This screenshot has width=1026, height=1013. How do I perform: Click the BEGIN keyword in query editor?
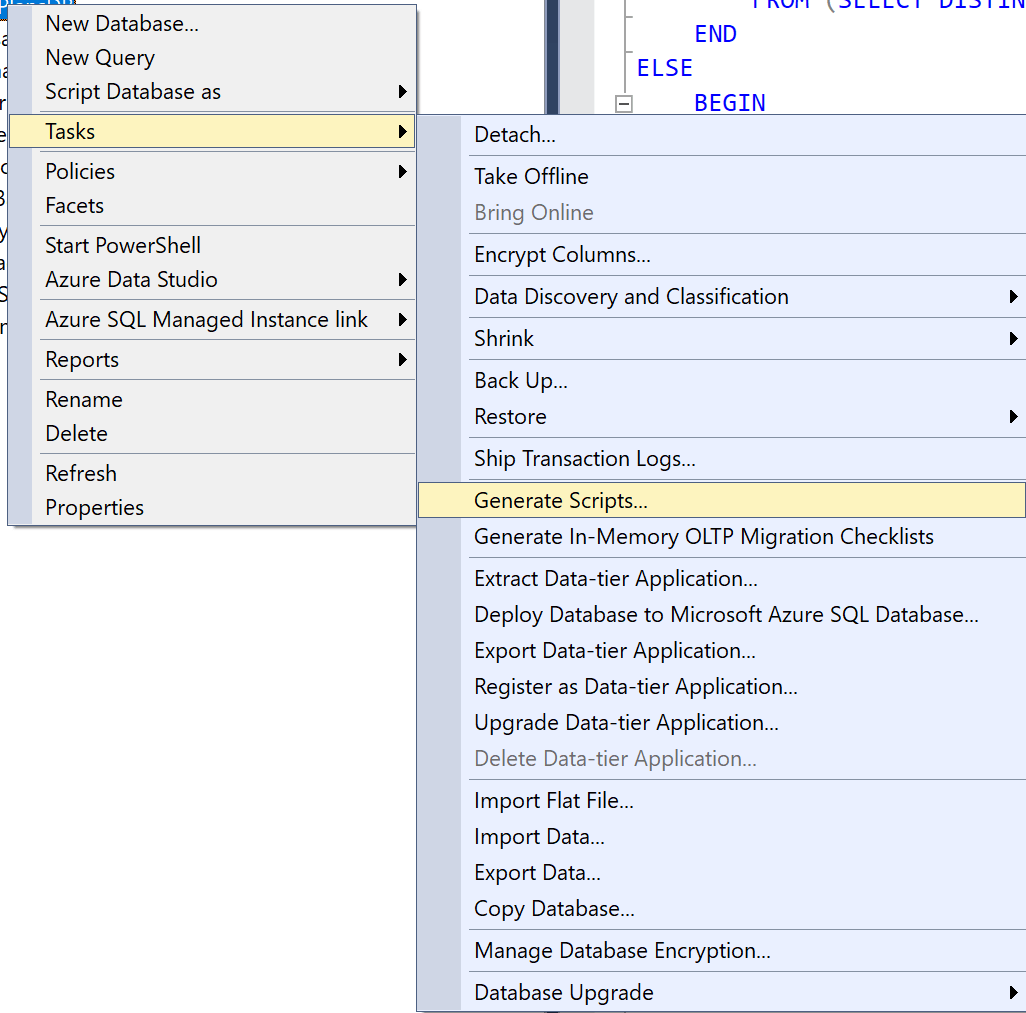[x=730, y=103]
